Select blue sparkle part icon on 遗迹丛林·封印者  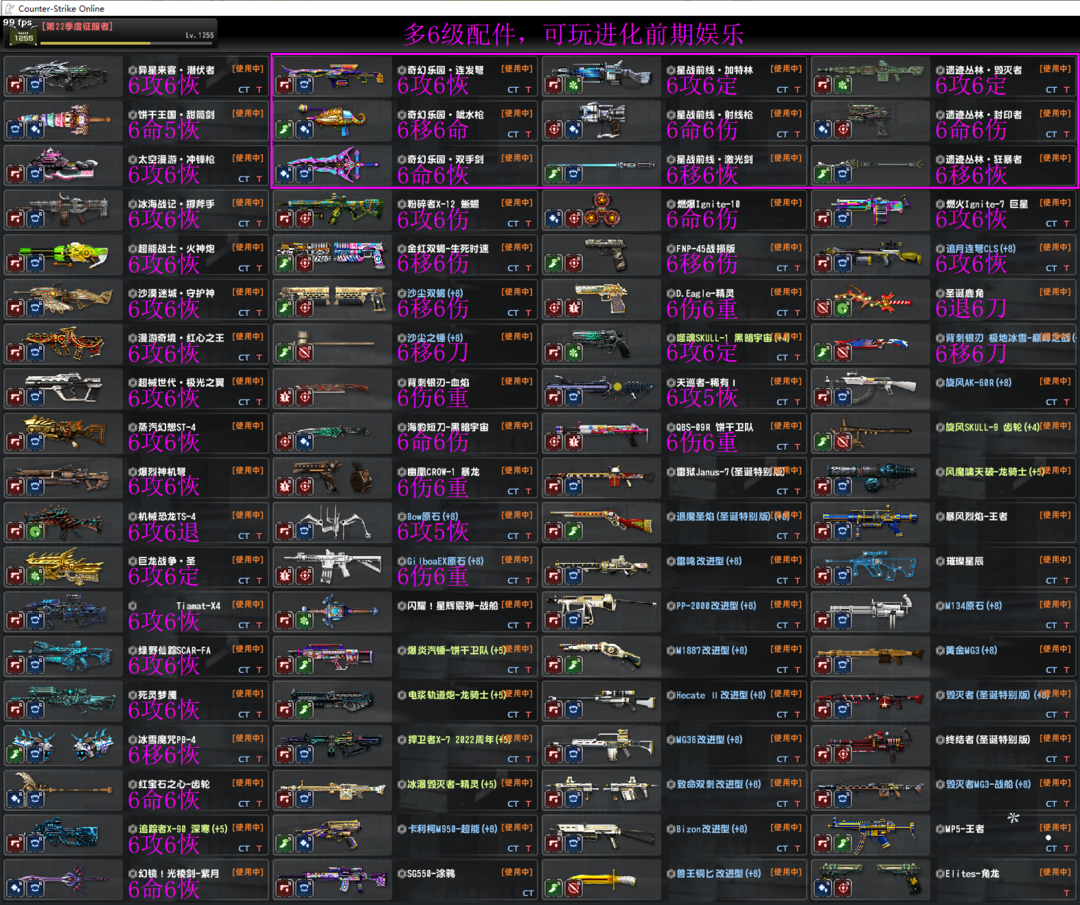823,130
